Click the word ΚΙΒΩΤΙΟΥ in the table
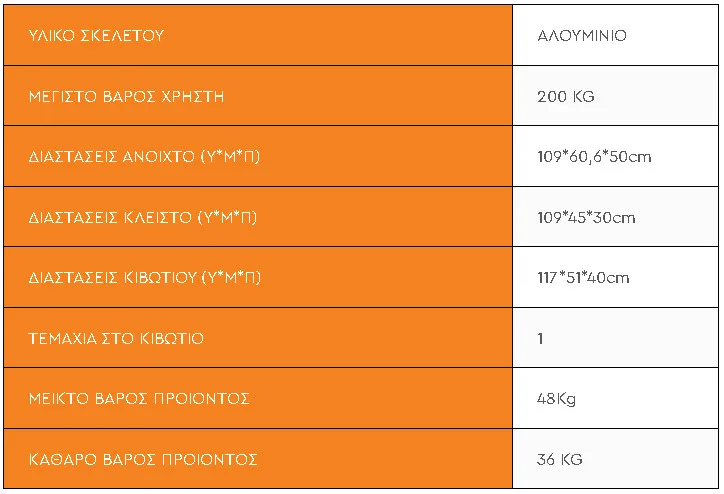 pyautogui.click(x=159, y=277)
